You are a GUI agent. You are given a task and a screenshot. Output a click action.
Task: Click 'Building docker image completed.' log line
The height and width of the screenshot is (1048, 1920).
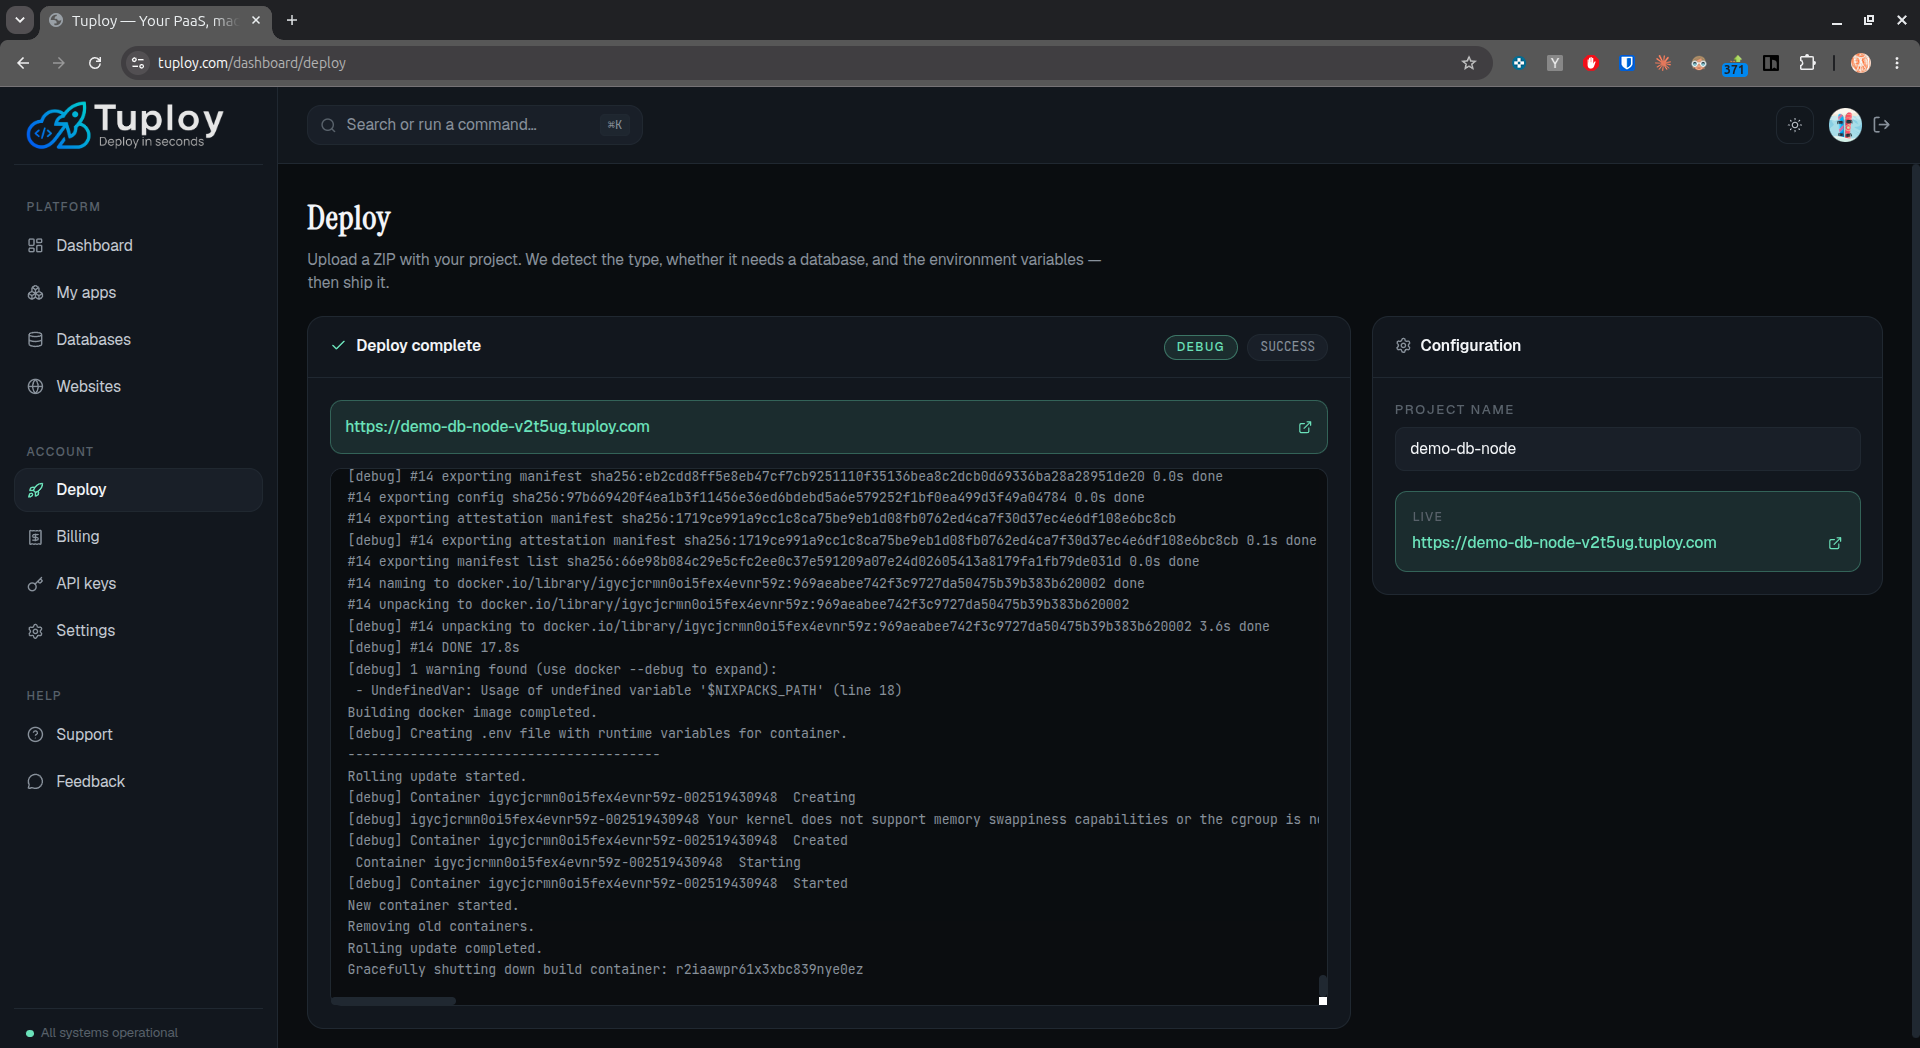click(472, 713)
